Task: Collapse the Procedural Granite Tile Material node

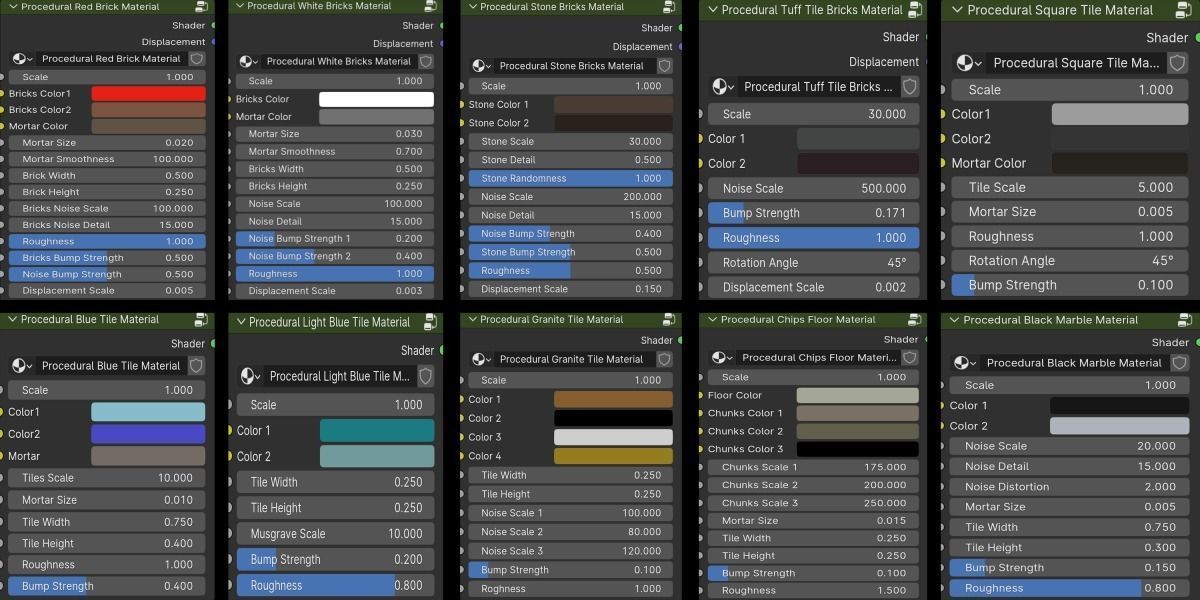Action: pos(472,320)
